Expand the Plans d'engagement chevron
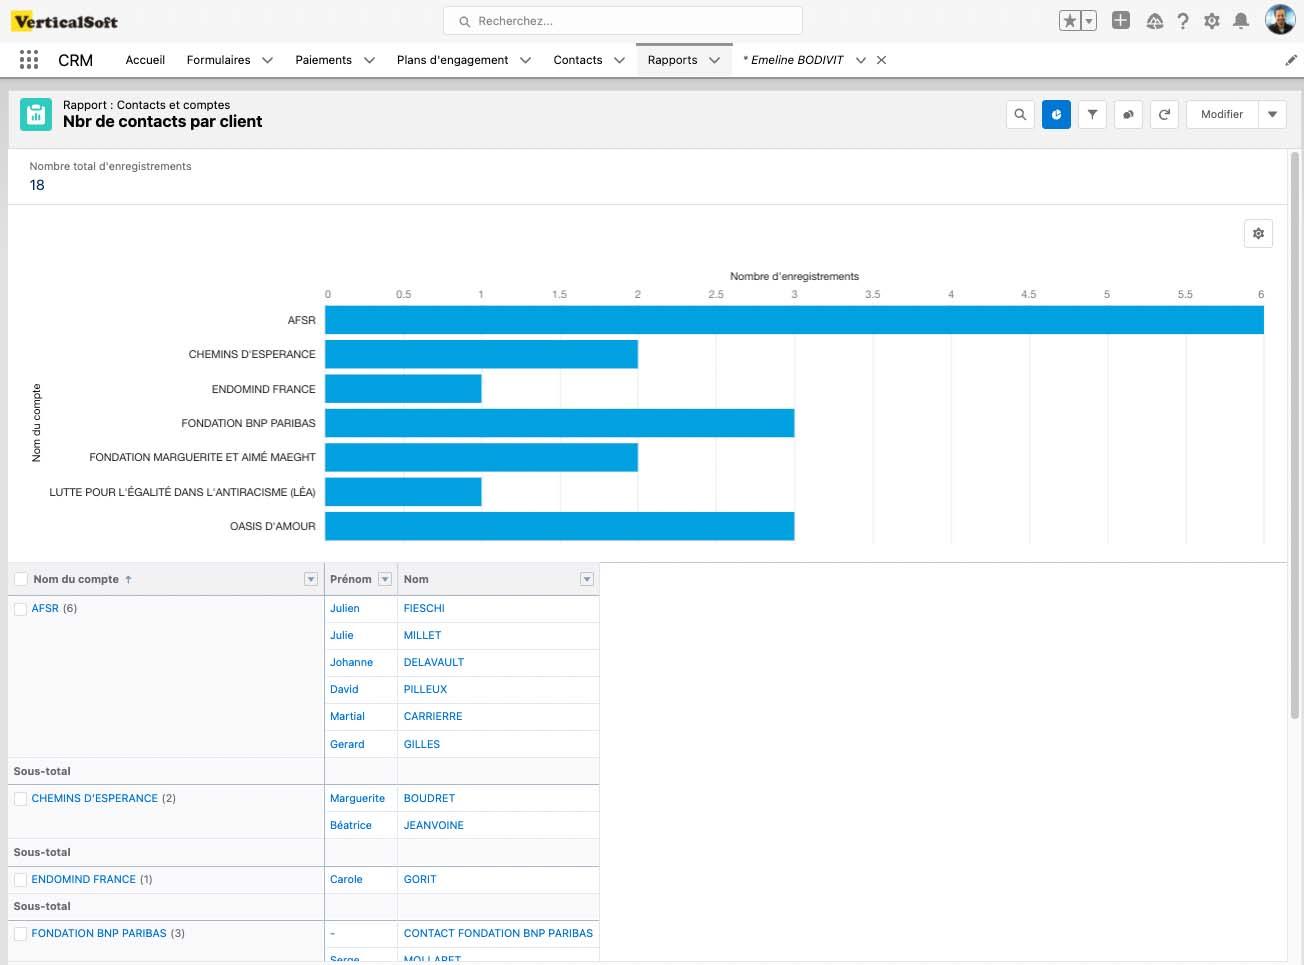The image size is (1304, 965). tap(526, 60)
